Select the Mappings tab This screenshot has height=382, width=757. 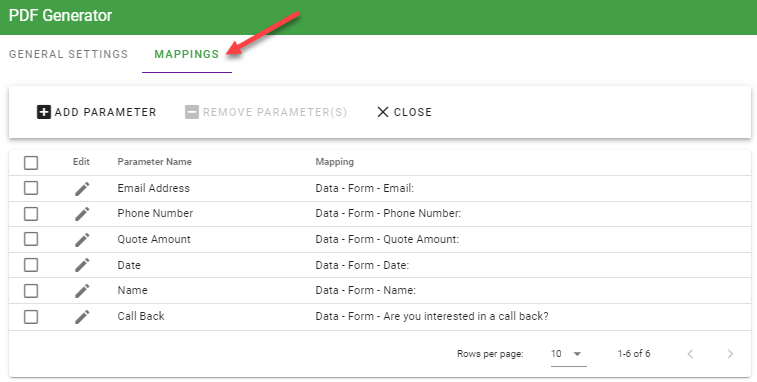tap(187, 54)
